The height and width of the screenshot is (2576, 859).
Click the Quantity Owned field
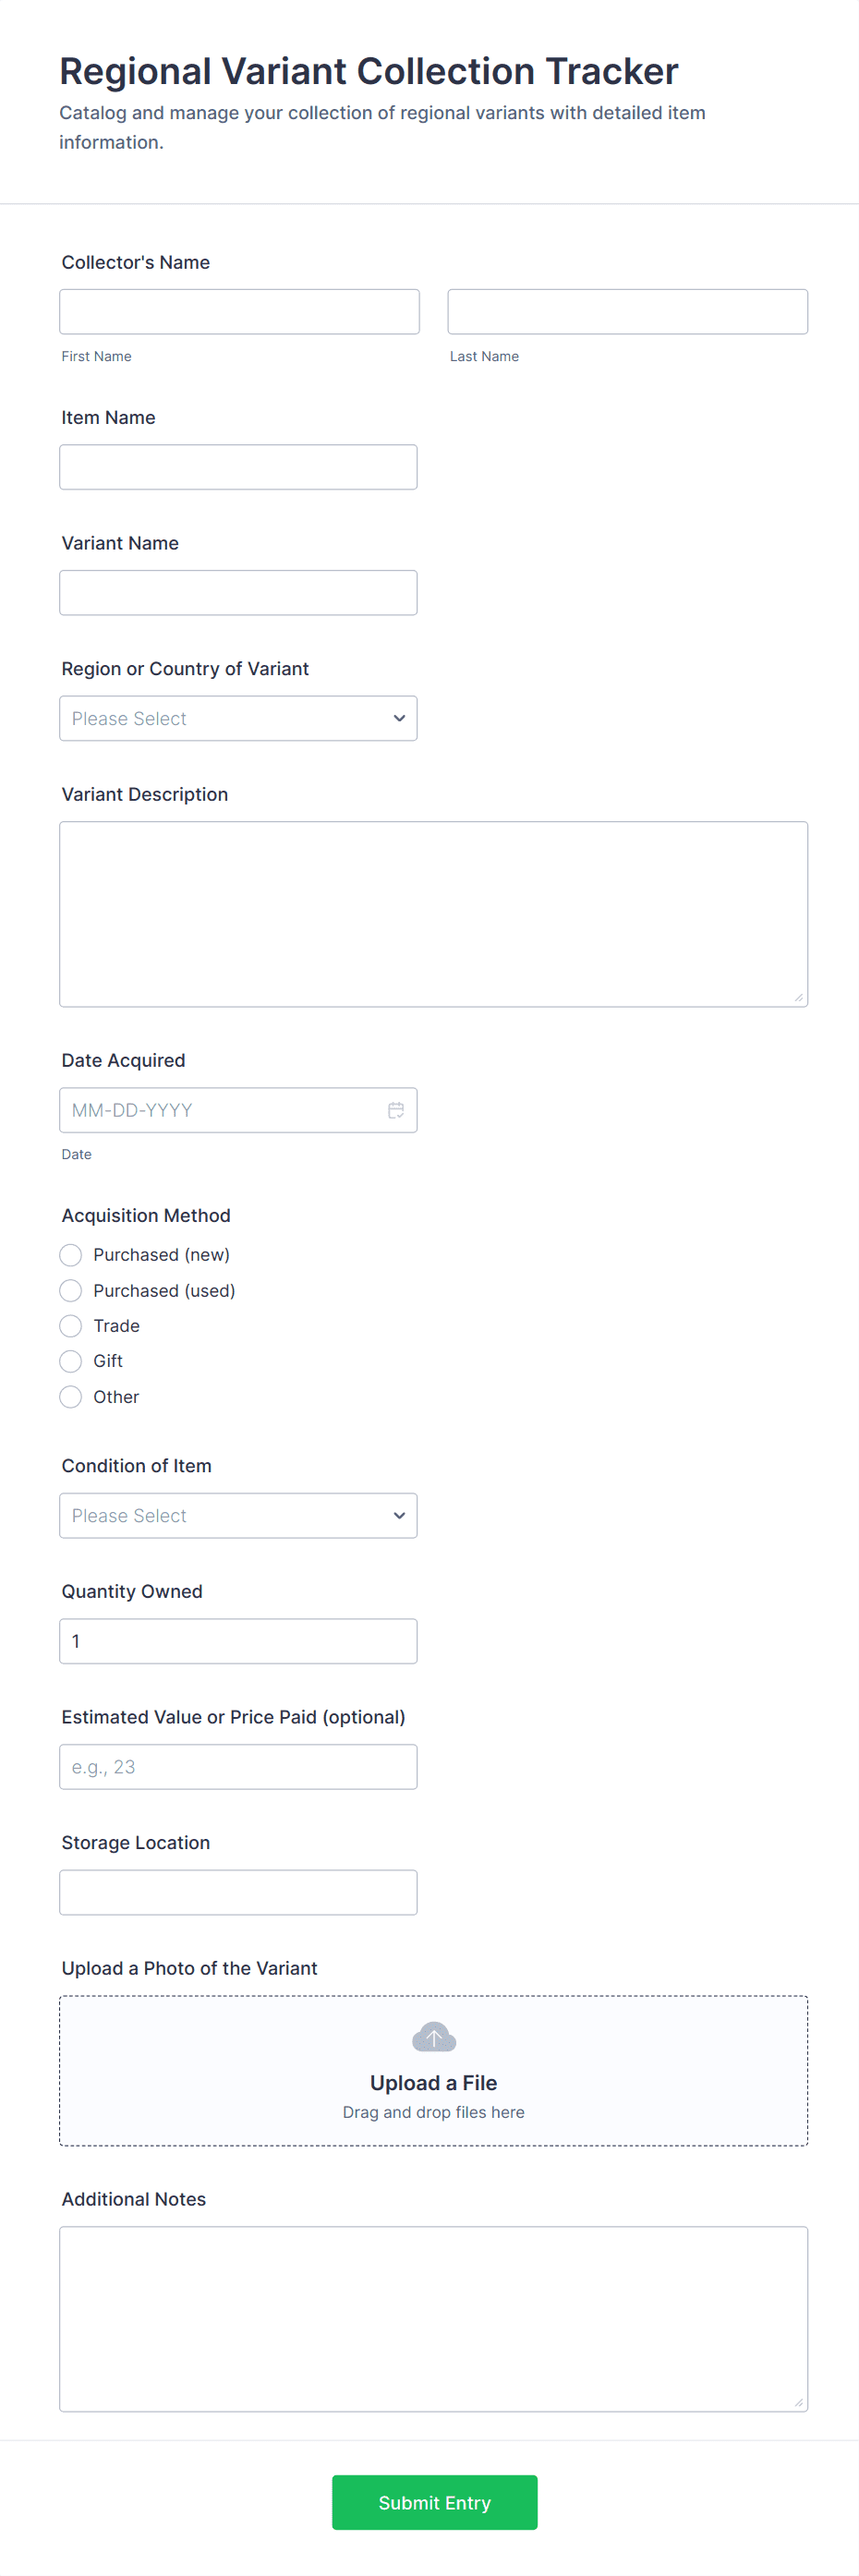[x=238, y=1641]
